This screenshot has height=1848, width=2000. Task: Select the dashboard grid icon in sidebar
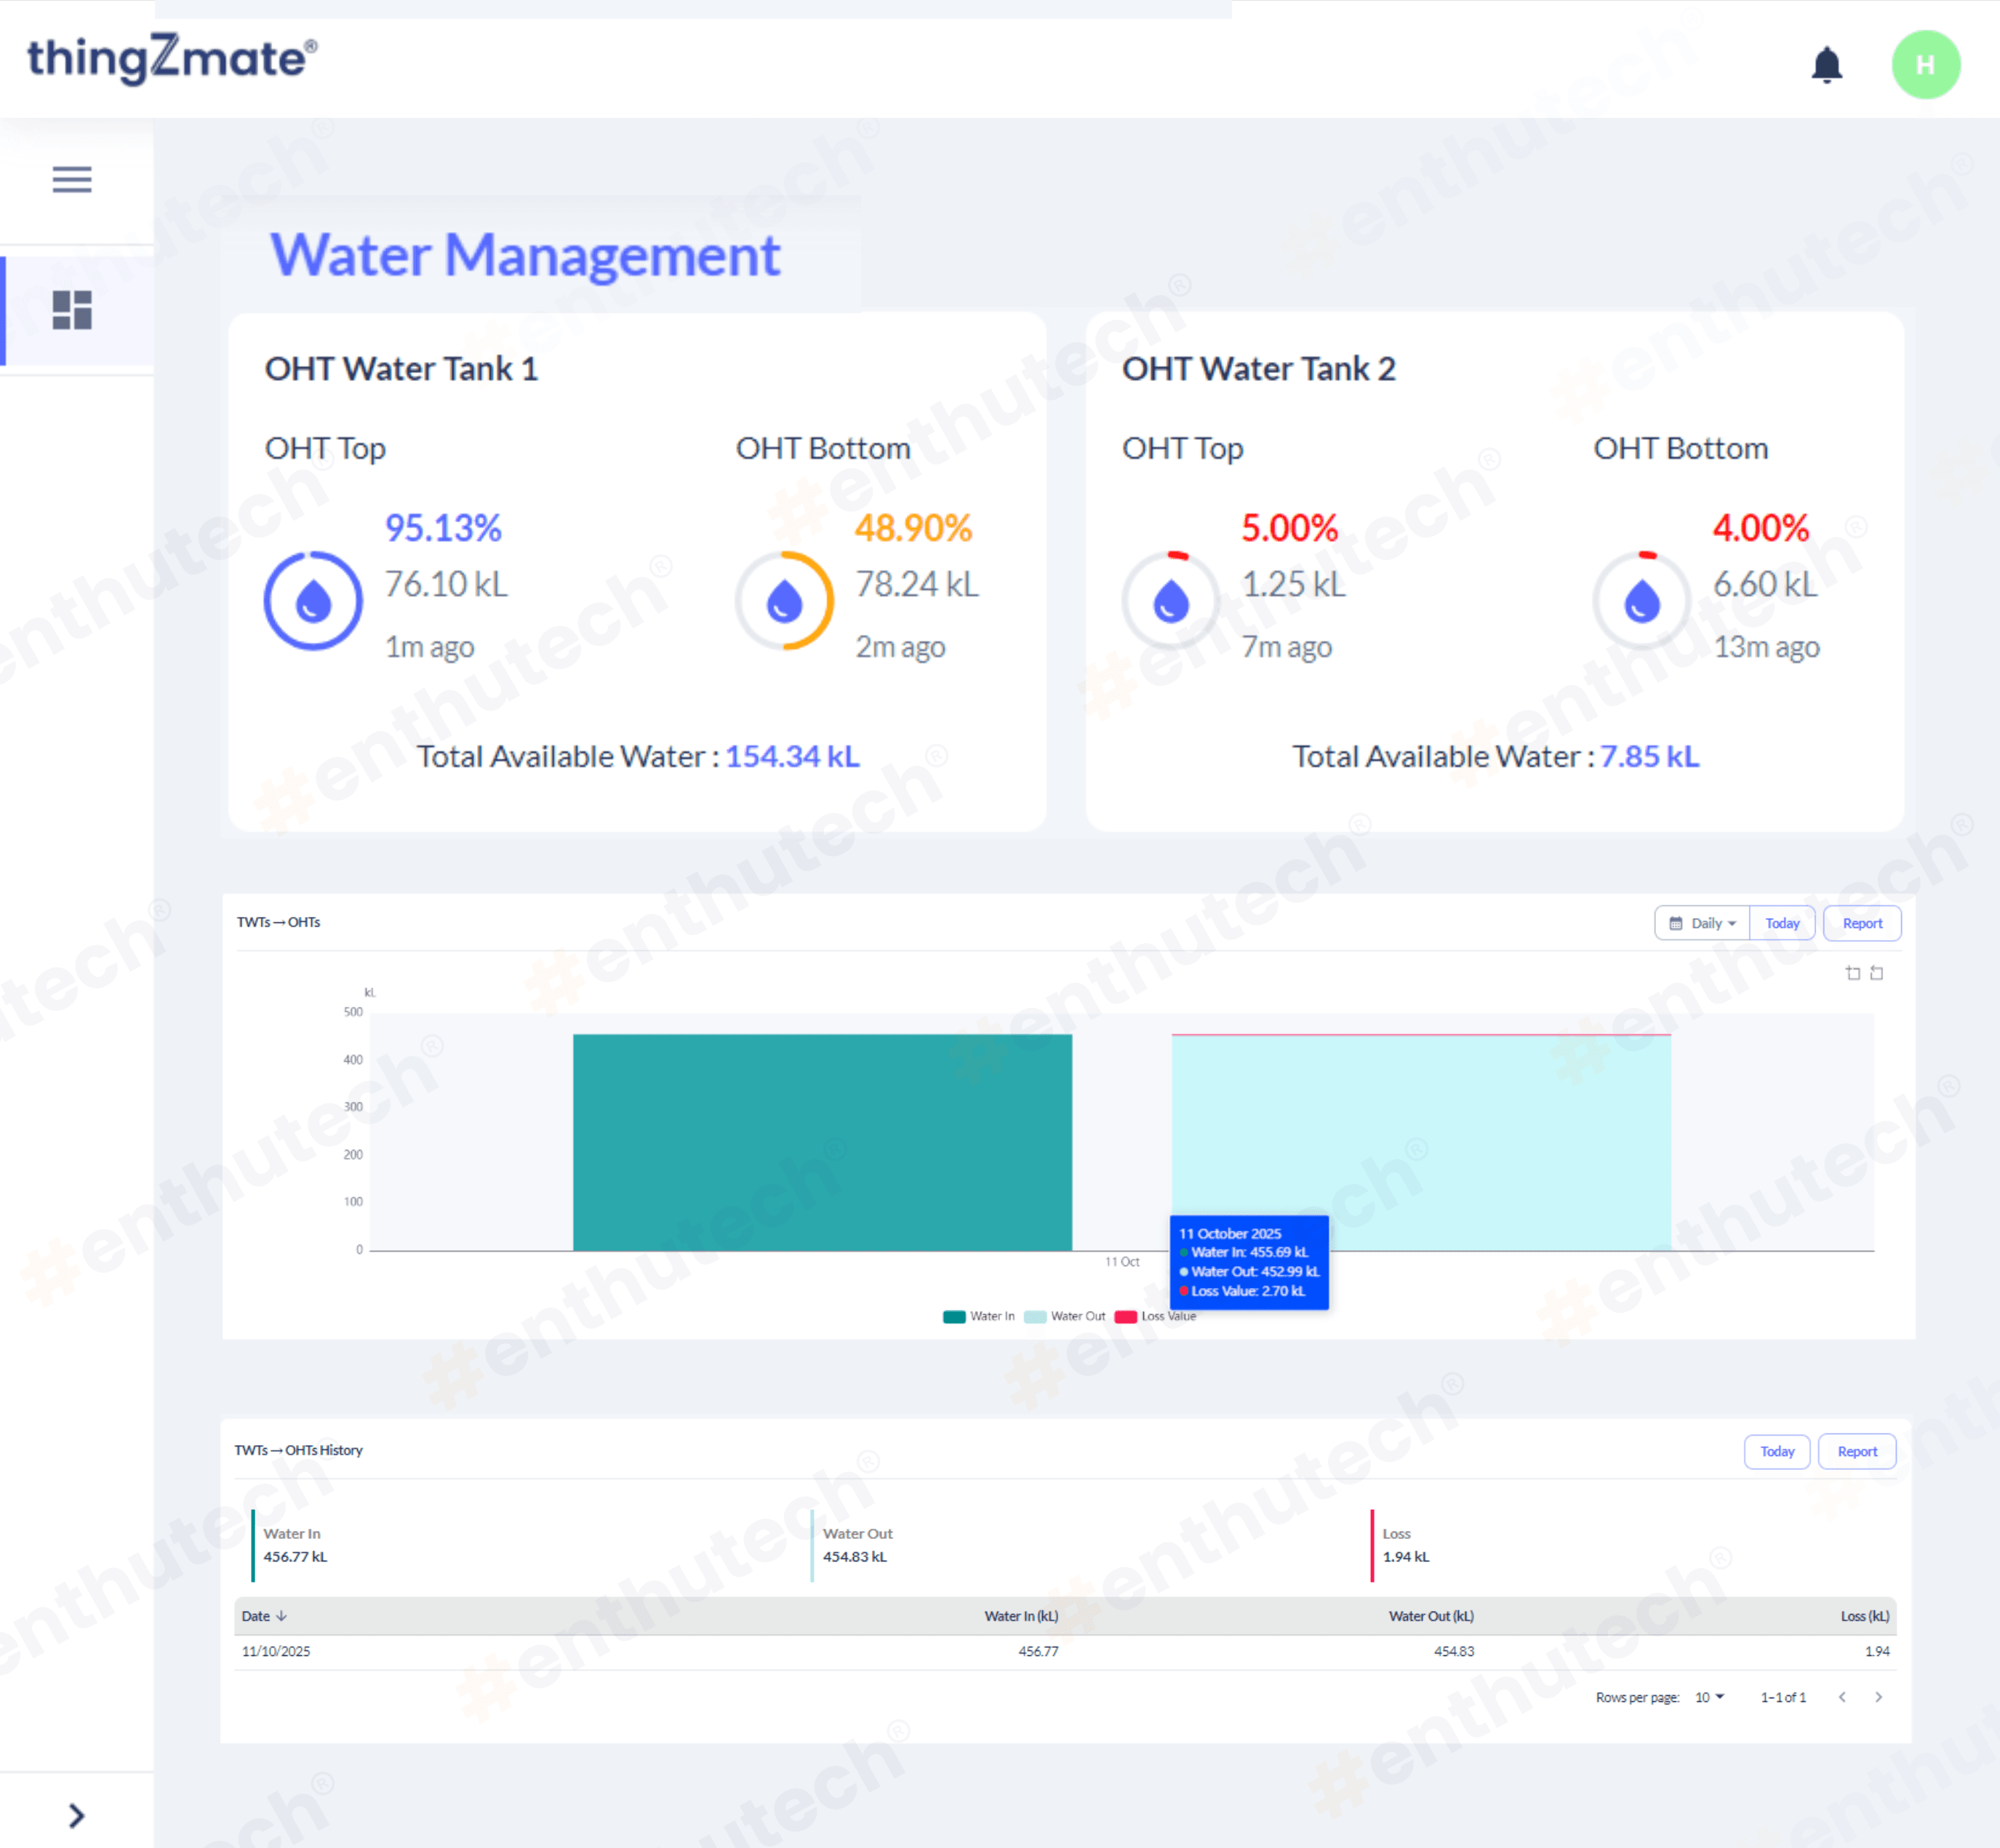click(x=72, y=310)
